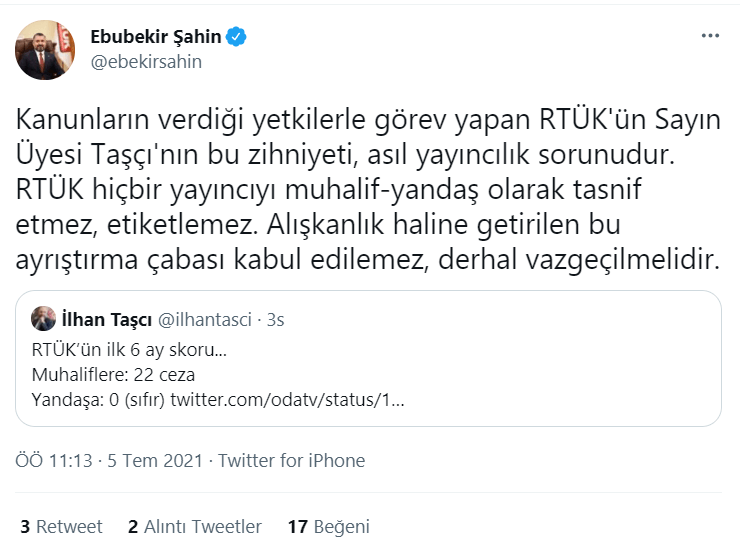Click the İlhan Taşcı name in quoted tweet

(106, 319)
